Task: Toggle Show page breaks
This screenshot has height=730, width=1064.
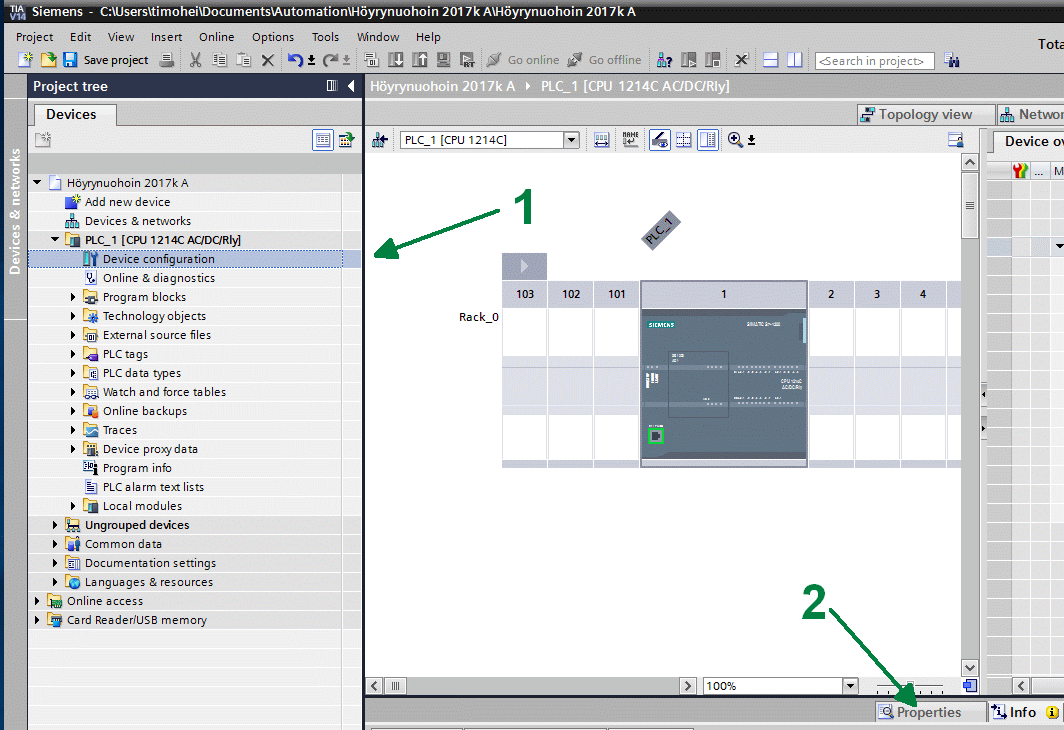Action: coord(683,140)
